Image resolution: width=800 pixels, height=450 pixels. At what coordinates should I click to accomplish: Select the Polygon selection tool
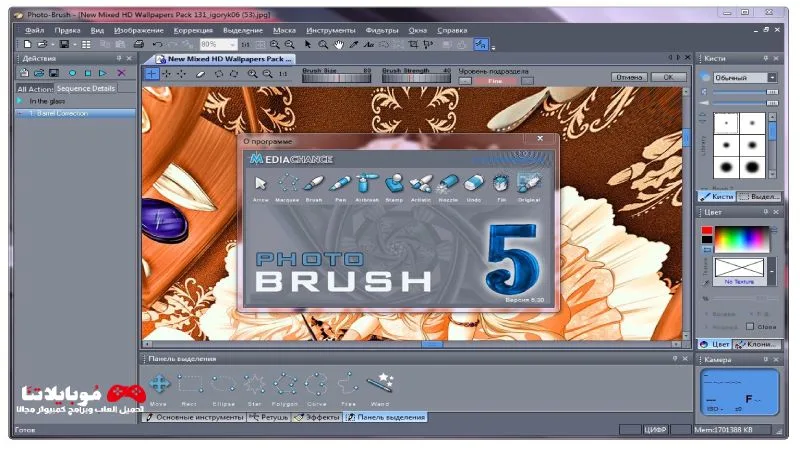[285, 384]
